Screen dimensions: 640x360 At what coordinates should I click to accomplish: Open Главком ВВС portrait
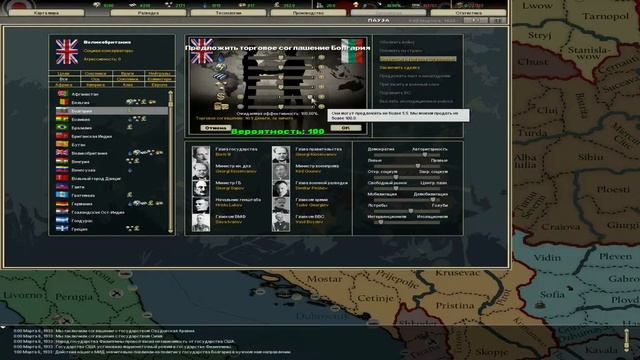(x=281, y=222)
